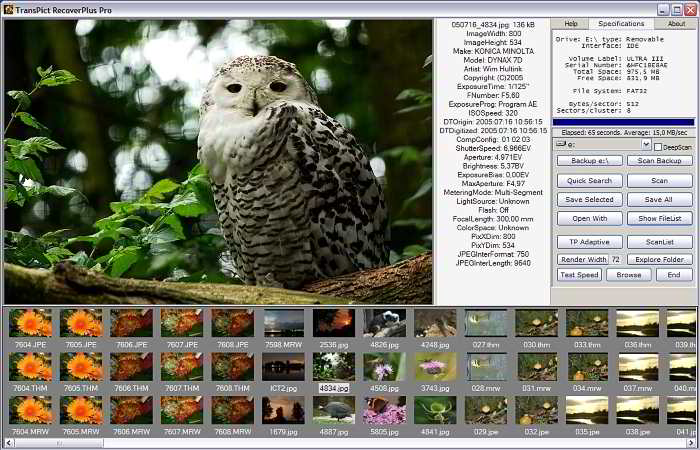
Task: Click the End button
Action: click(x=674, y=275)
